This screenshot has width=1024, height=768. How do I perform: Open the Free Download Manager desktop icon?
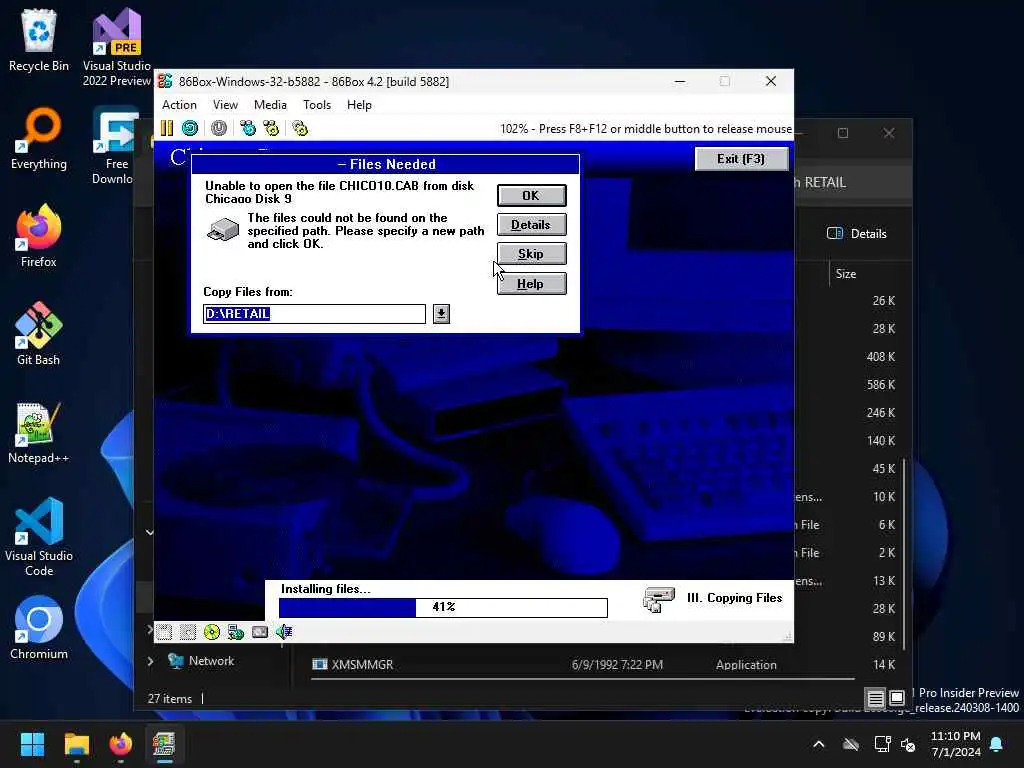[x=116, y=145]
